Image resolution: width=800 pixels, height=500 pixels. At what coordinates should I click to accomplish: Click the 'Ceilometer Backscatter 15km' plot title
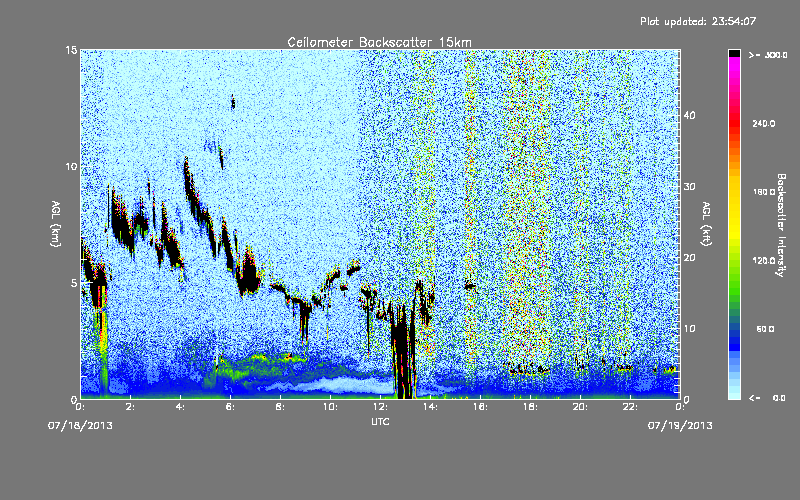click(x=379, y=42)
